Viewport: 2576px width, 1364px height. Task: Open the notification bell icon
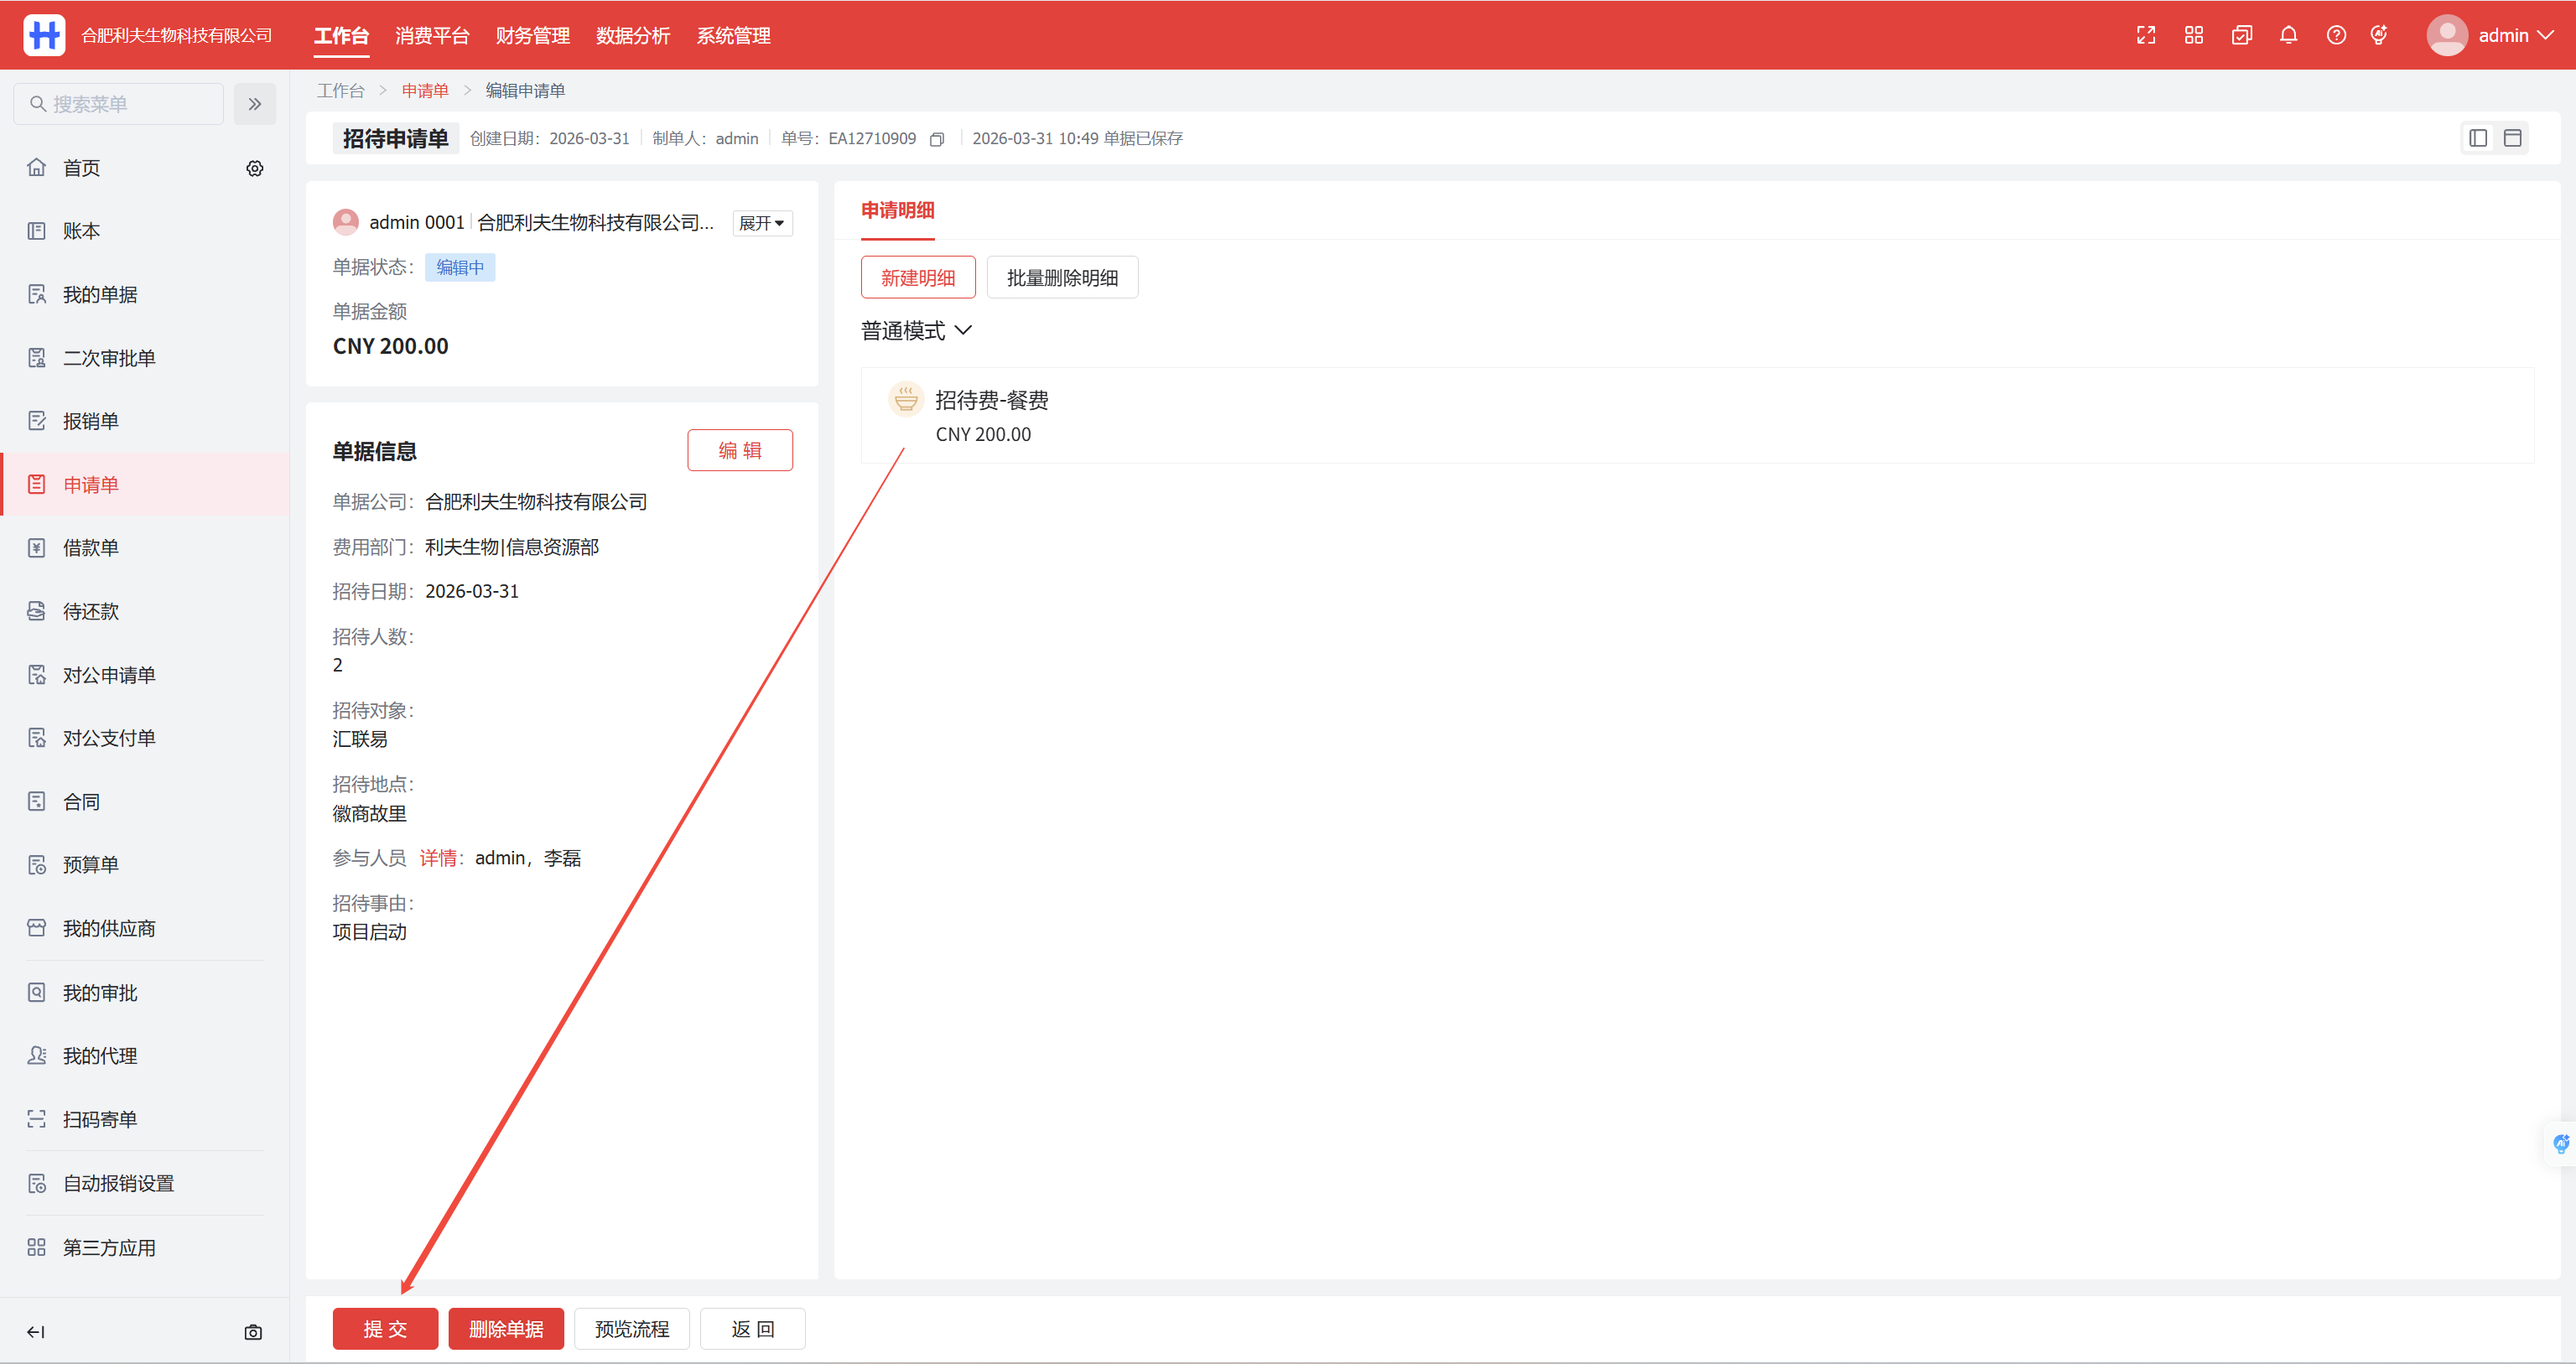click(2288, 35)
